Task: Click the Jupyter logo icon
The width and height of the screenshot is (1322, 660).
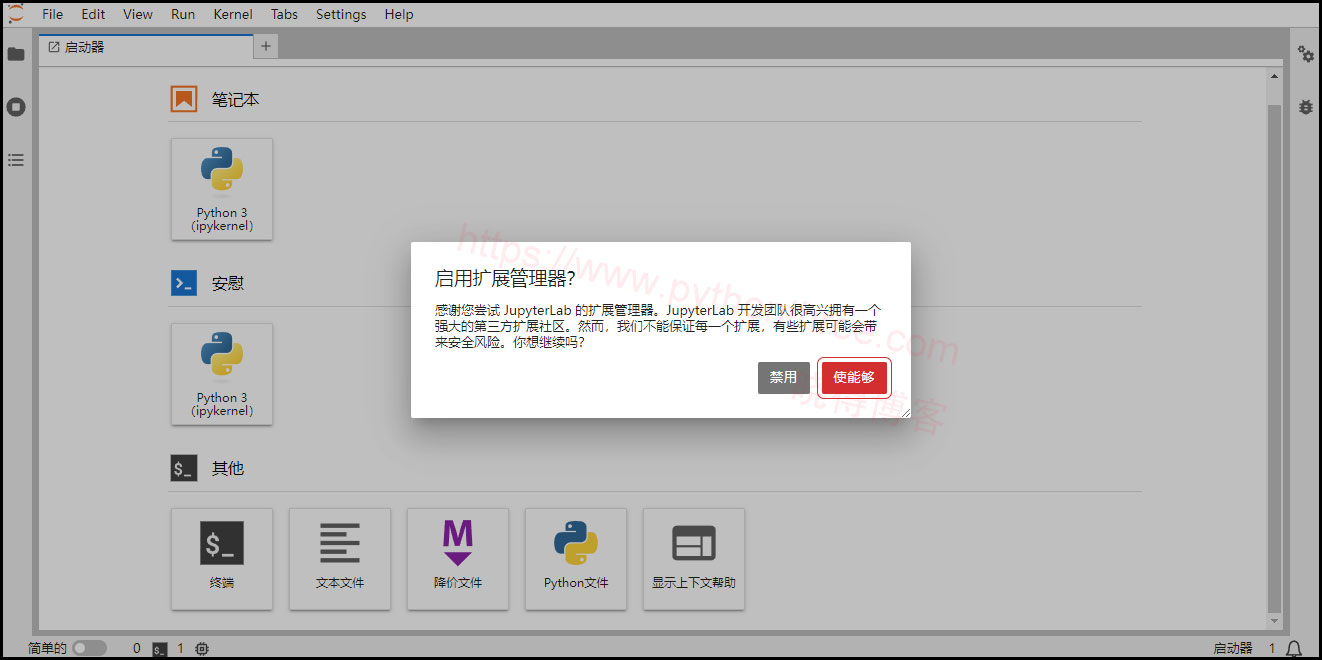Action: [x=16, y=13]
